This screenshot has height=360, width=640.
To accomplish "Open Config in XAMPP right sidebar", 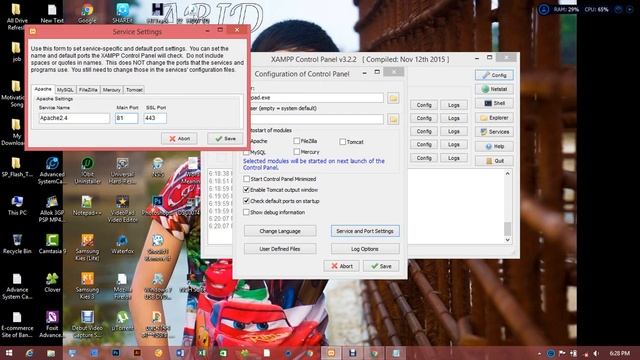I will click(494, 75).
